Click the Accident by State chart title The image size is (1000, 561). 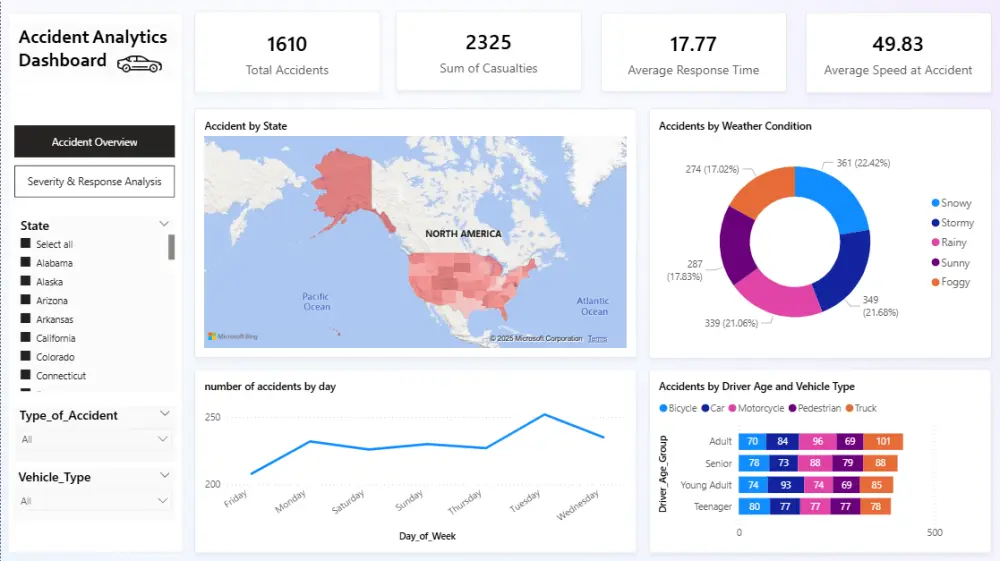point(246,126)
